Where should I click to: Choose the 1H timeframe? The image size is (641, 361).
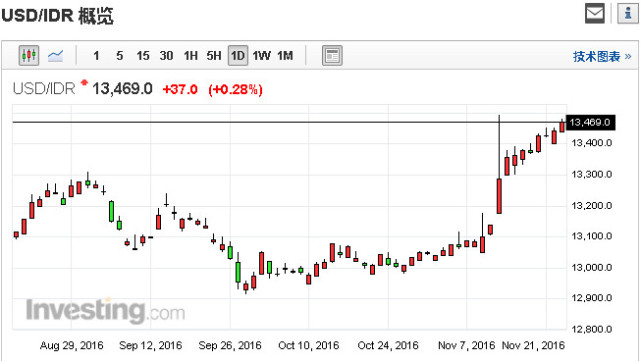coord(191,56)
